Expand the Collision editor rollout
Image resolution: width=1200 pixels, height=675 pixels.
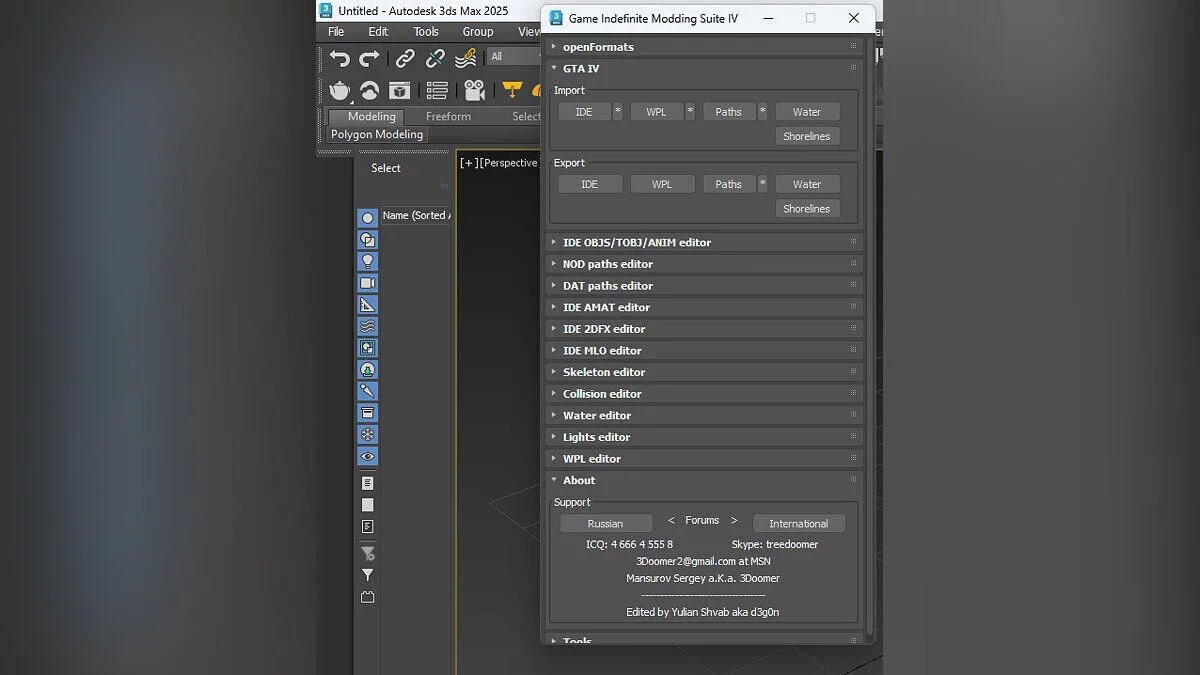point(704,394)
